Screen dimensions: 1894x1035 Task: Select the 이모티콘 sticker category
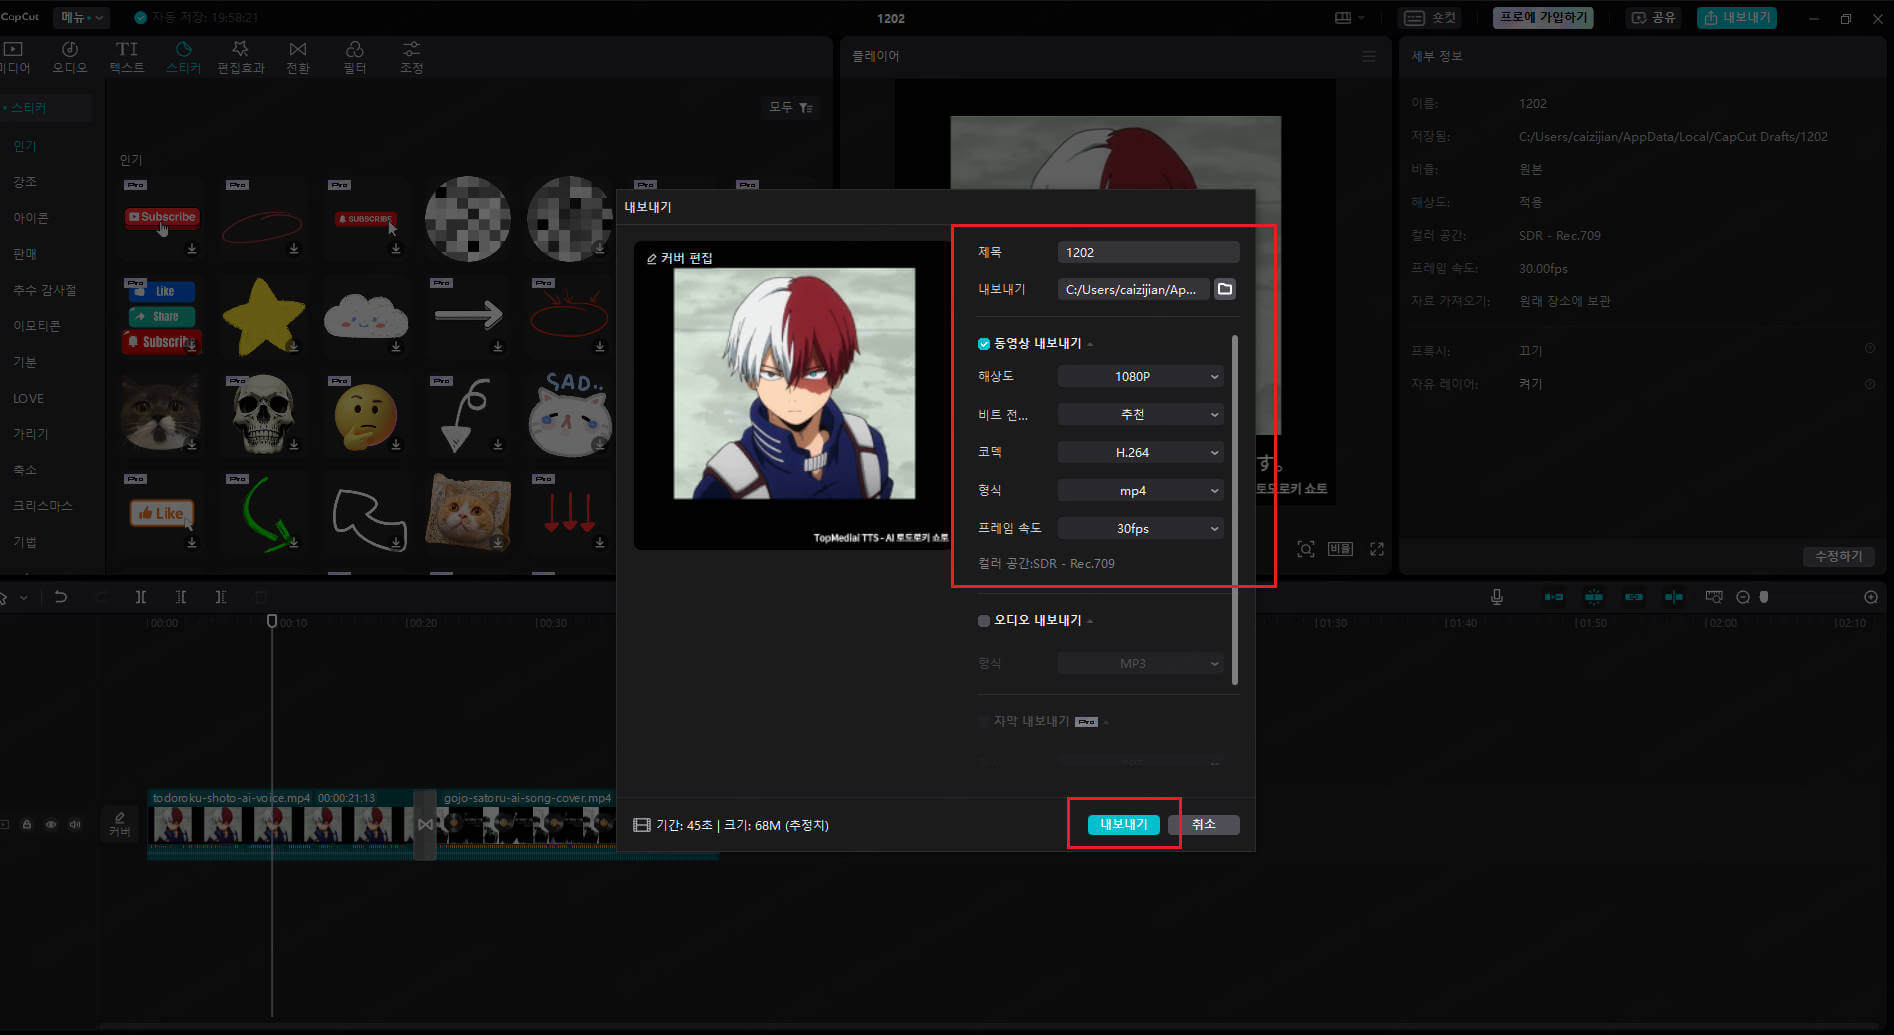[x=37, y=326]
